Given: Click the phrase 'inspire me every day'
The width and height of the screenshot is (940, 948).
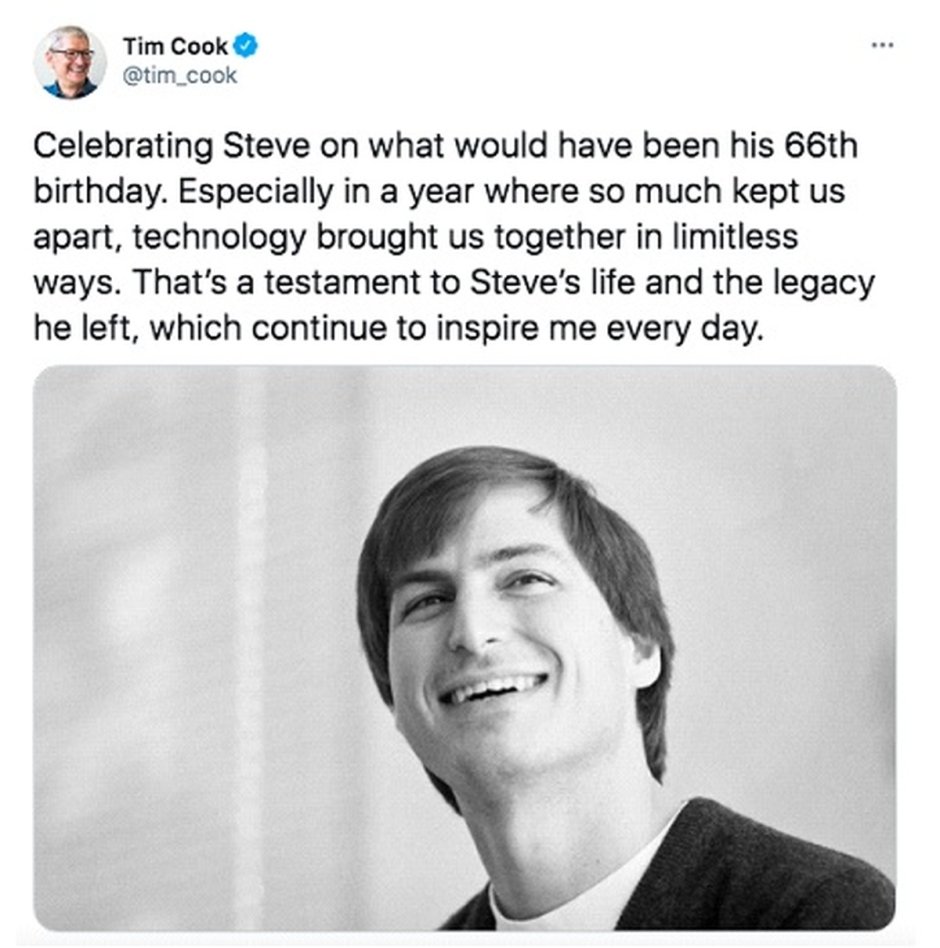Looking at the screenshot, I should tap(600, 329).
